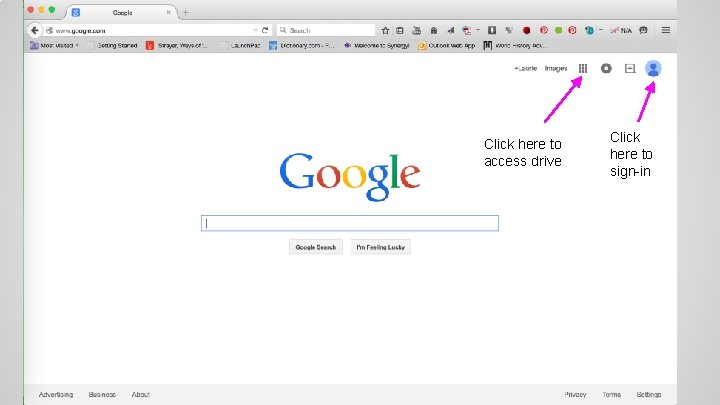
Task: Close the Google tab
Action: tap(169, 12)
